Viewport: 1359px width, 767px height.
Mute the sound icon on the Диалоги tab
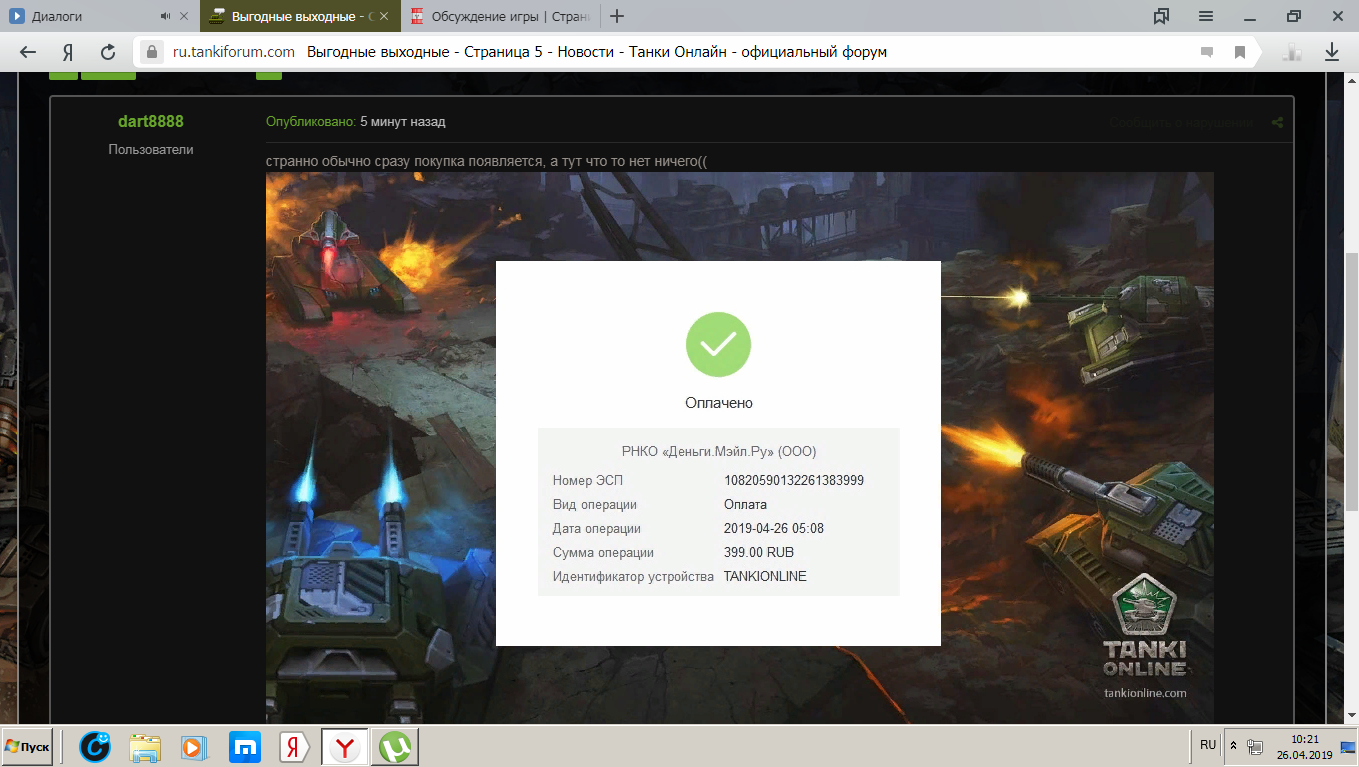(x=166, y=17)
